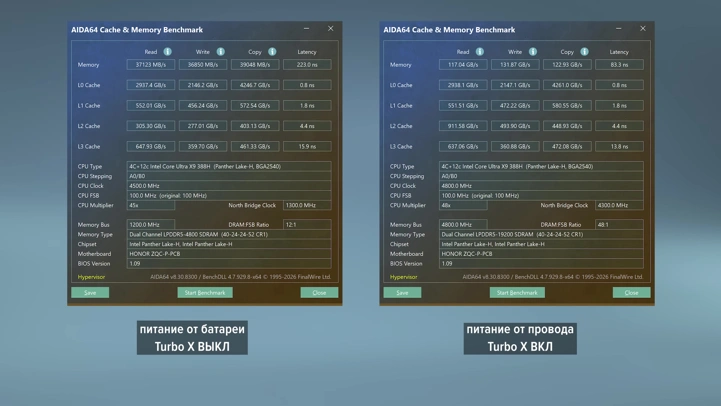This screenshot has height=406, width=721.
Task: Click Copy info icon in left AIDA64 window
Action: pyautogui.click(x=272, y=51)
